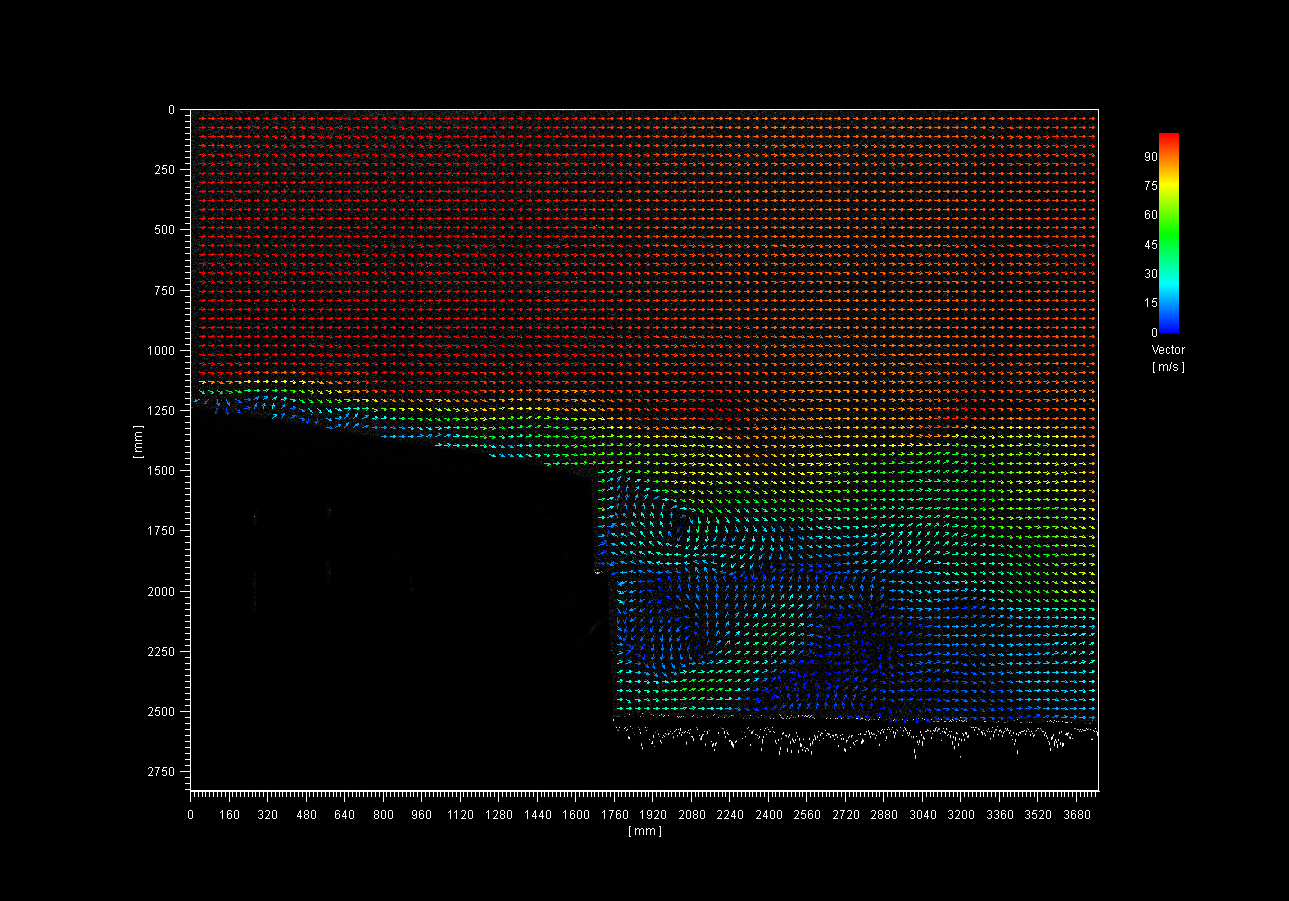Screen dimensions: 1289x901
Task: Click the 2240 tick label on the horizontal axis
Action: pyautogui.click(x=729, y=815)
